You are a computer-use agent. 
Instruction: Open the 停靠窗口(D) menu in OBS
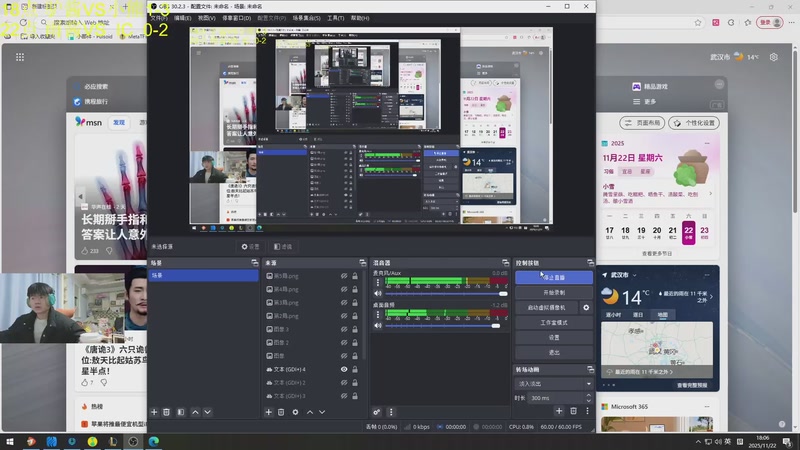tap(236, 18)
